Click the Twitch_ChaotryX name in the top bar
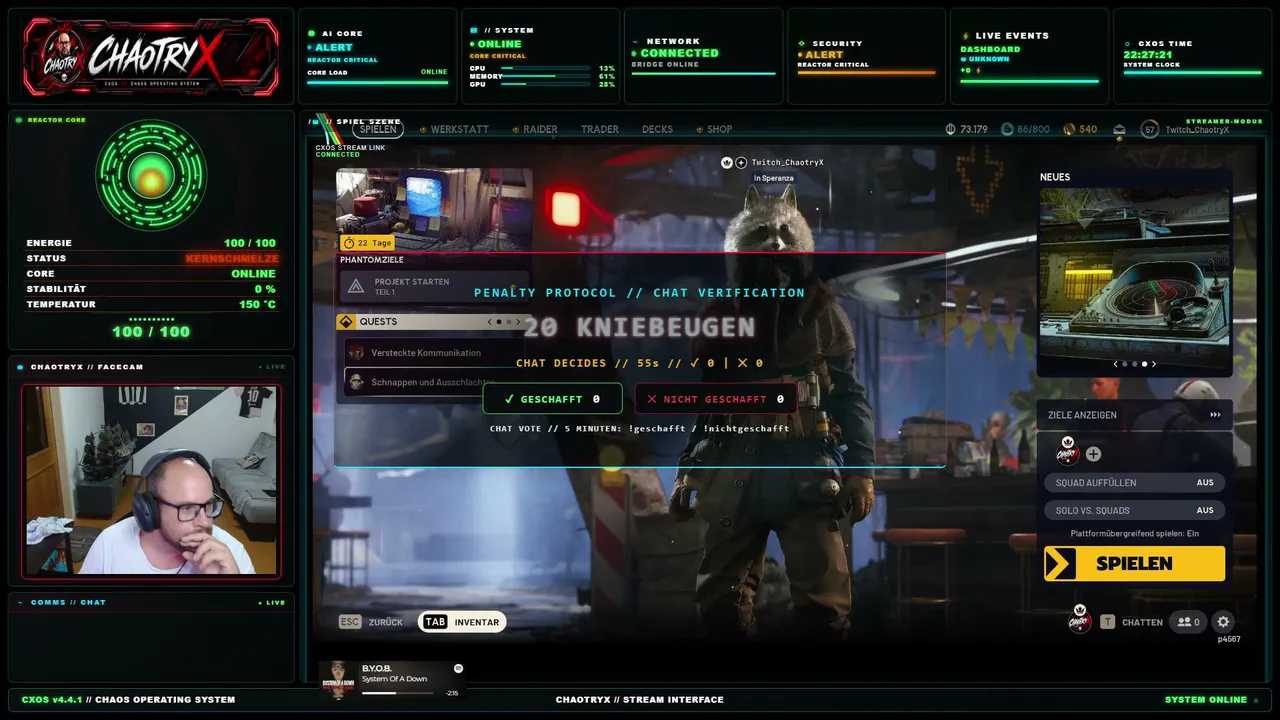Viewport: 1280px width, 720px height. [x=1197, y=130]
